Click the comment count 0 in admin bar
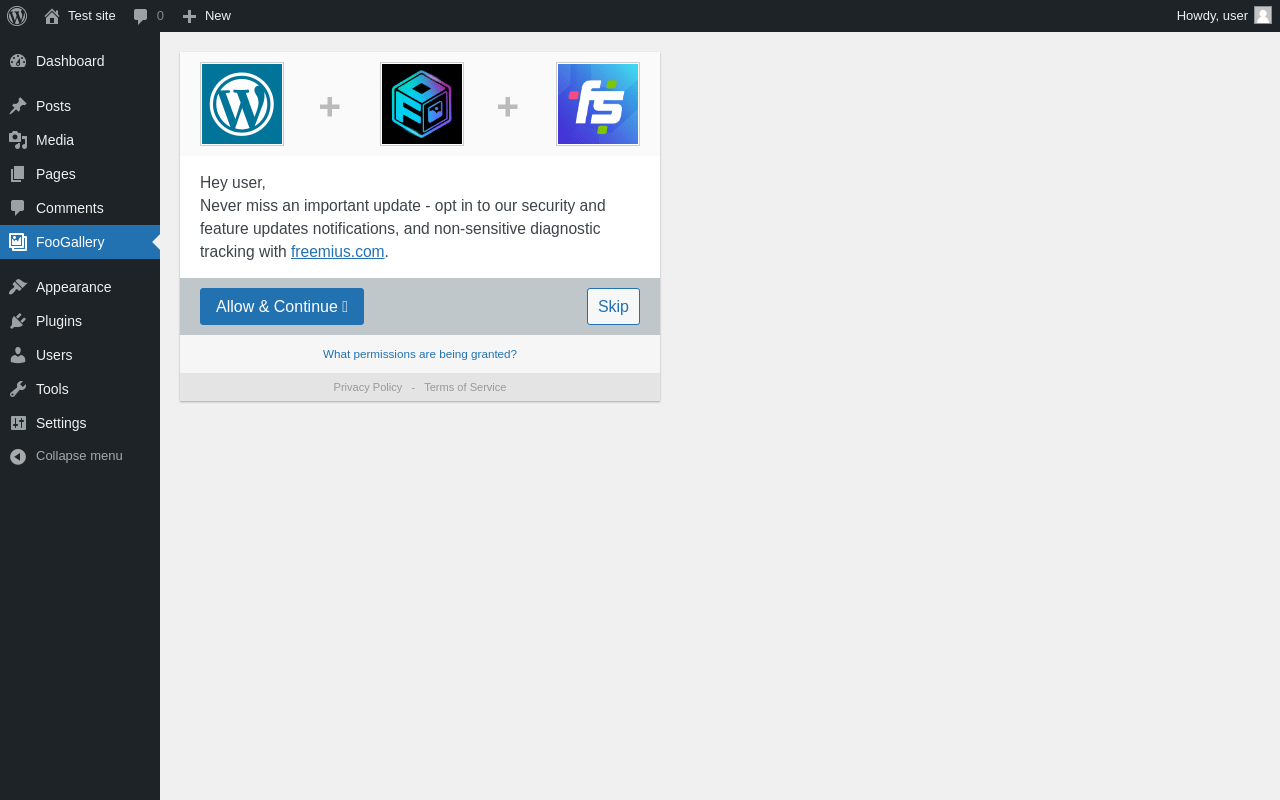The image size is (1280, 800). [160, 16]
